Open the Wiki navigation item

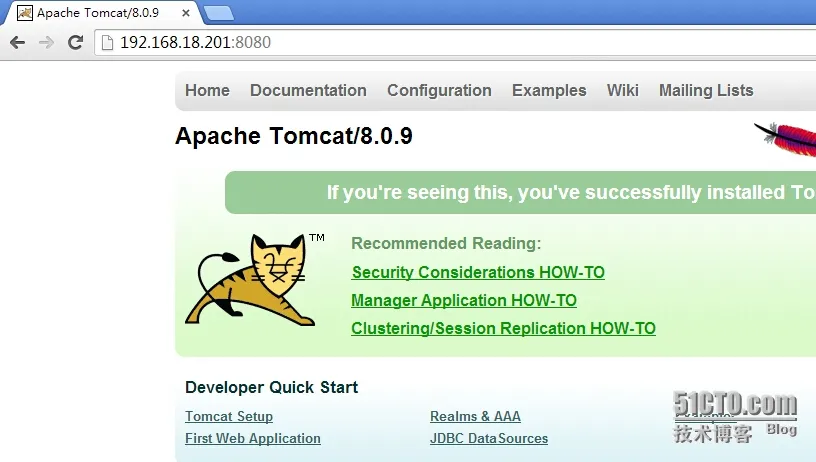[x=622, y=91]
